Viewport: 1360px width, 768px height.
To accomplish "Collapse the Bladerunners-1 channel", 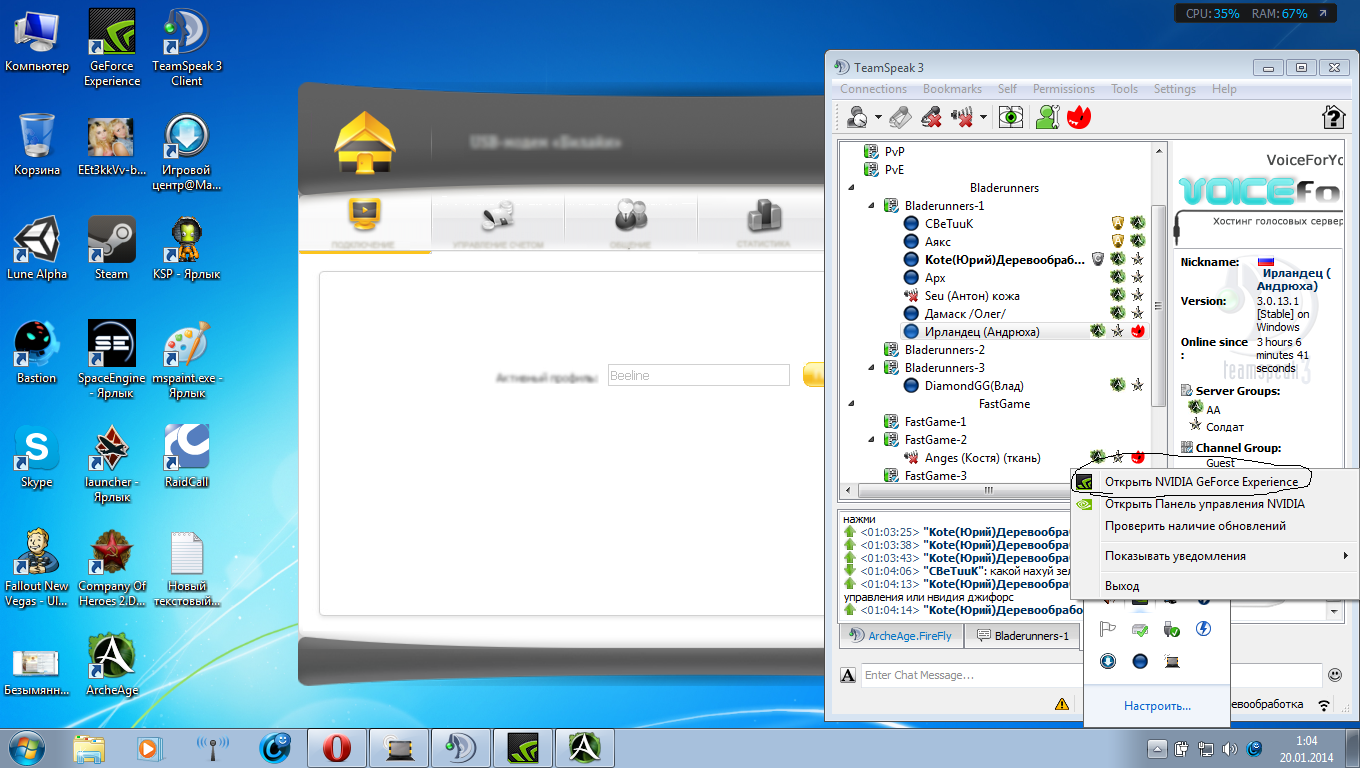I will (x=870, y=206).
